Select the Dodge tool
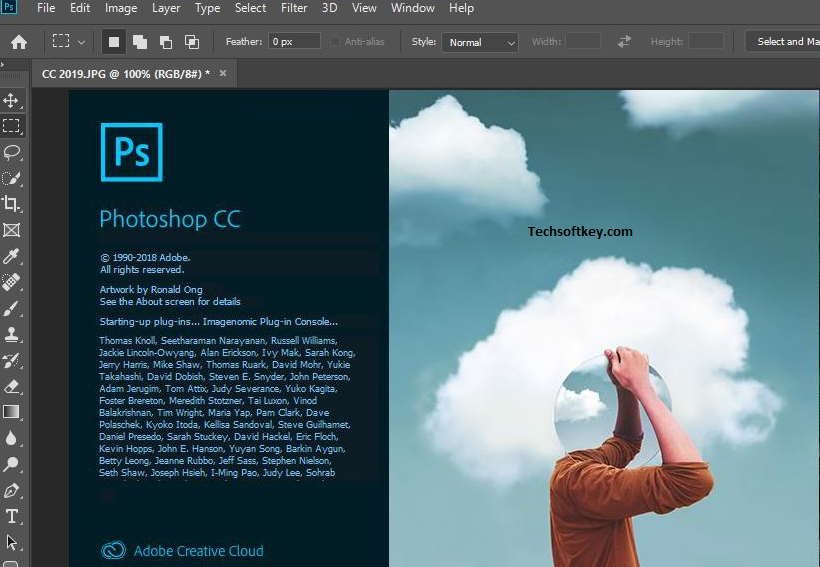 (x=11, y=464)
